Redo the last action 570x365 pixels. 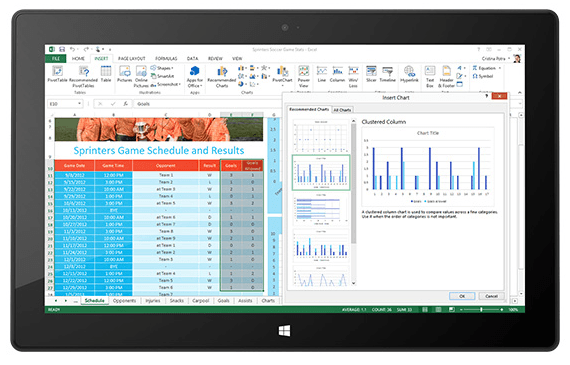tap(86, 49)
